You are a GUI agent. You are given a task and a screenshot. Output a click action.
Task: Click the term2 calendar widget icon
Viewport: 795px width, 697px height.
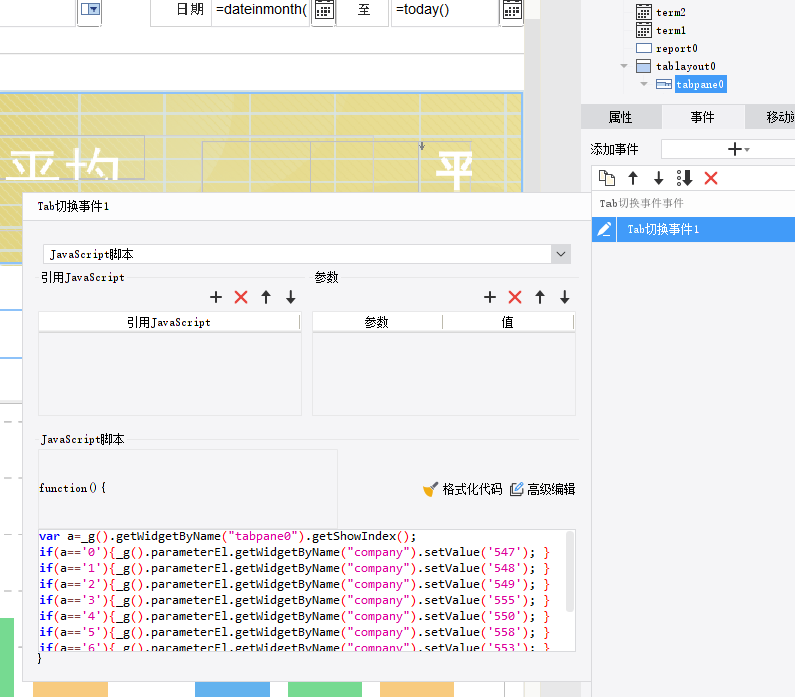coord(643,12)
